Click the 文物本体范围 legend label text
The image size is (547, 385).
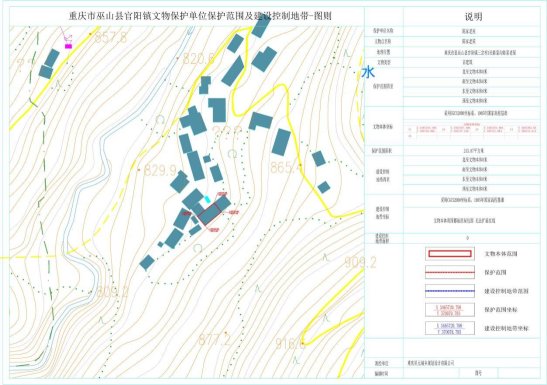point(501,254)
